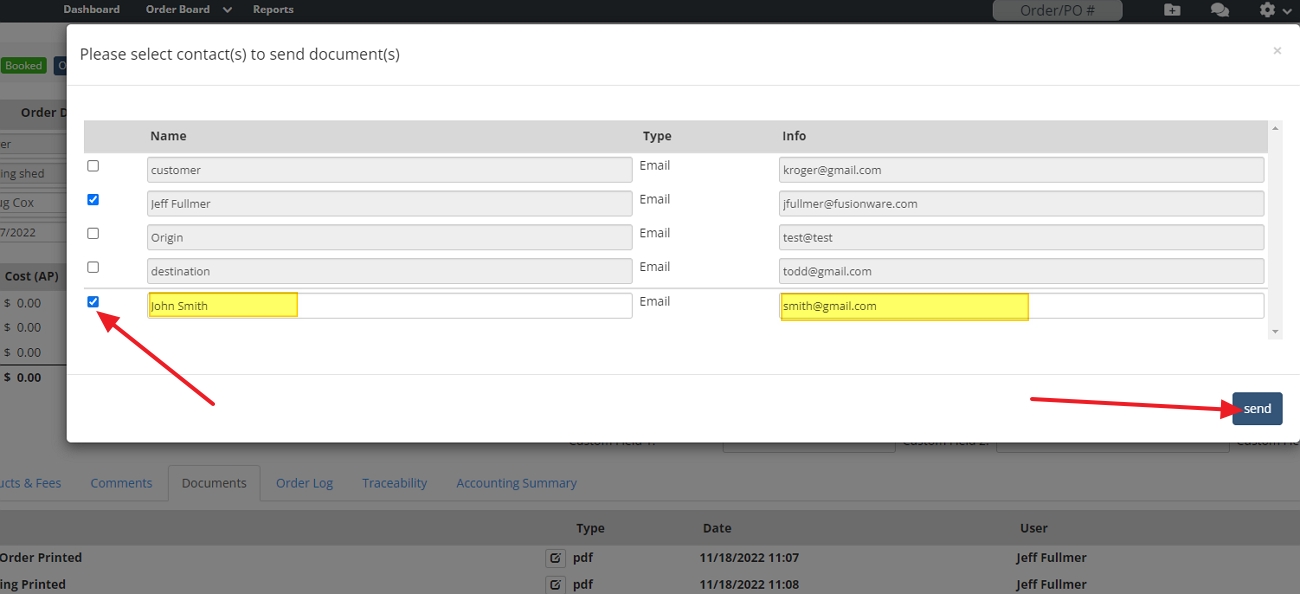Viewport: 1300px width, 594px height.
Task: Click the send button
Action: [x=1256, y=408]
